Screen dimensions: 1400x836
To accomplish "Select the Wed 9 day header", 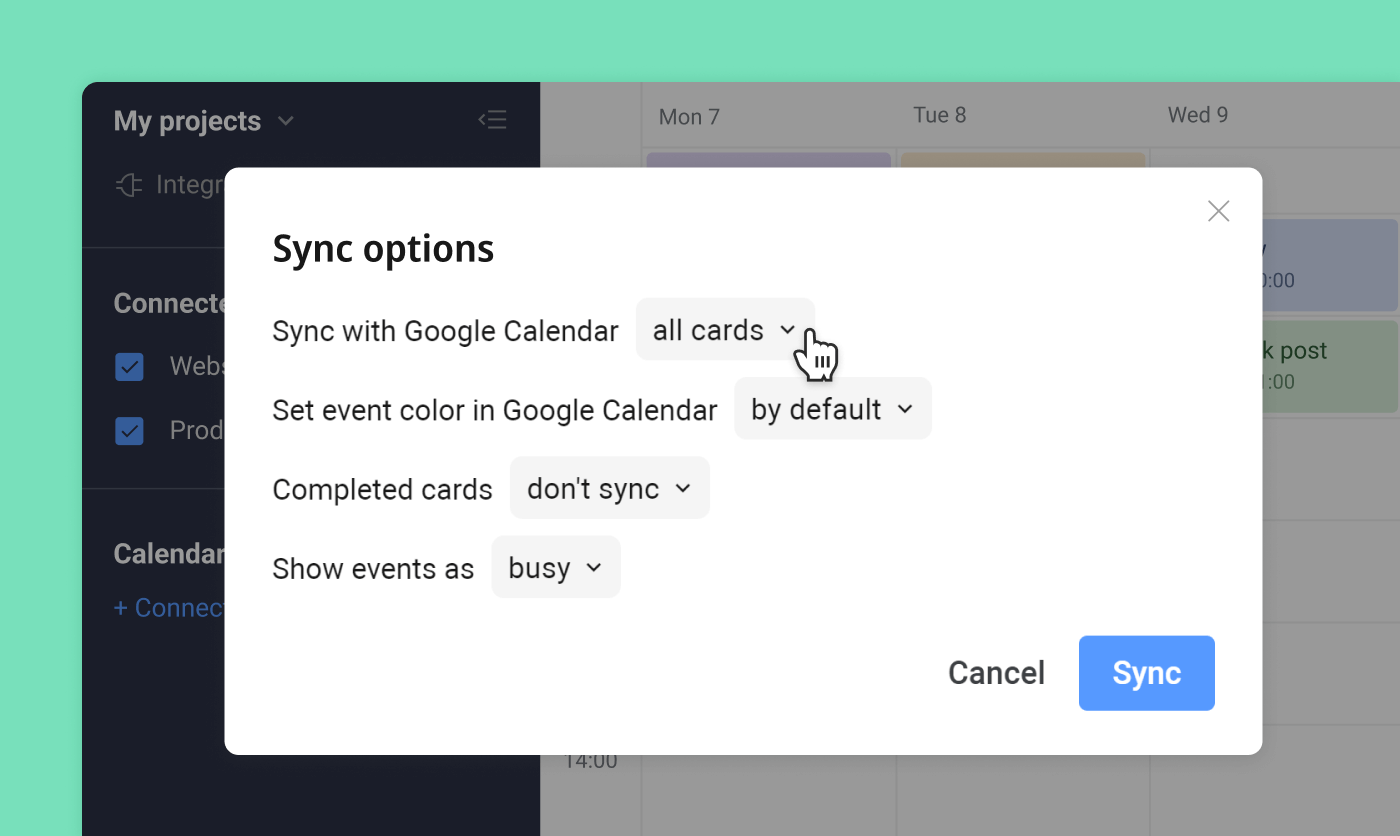I will tap(1197, 115).
